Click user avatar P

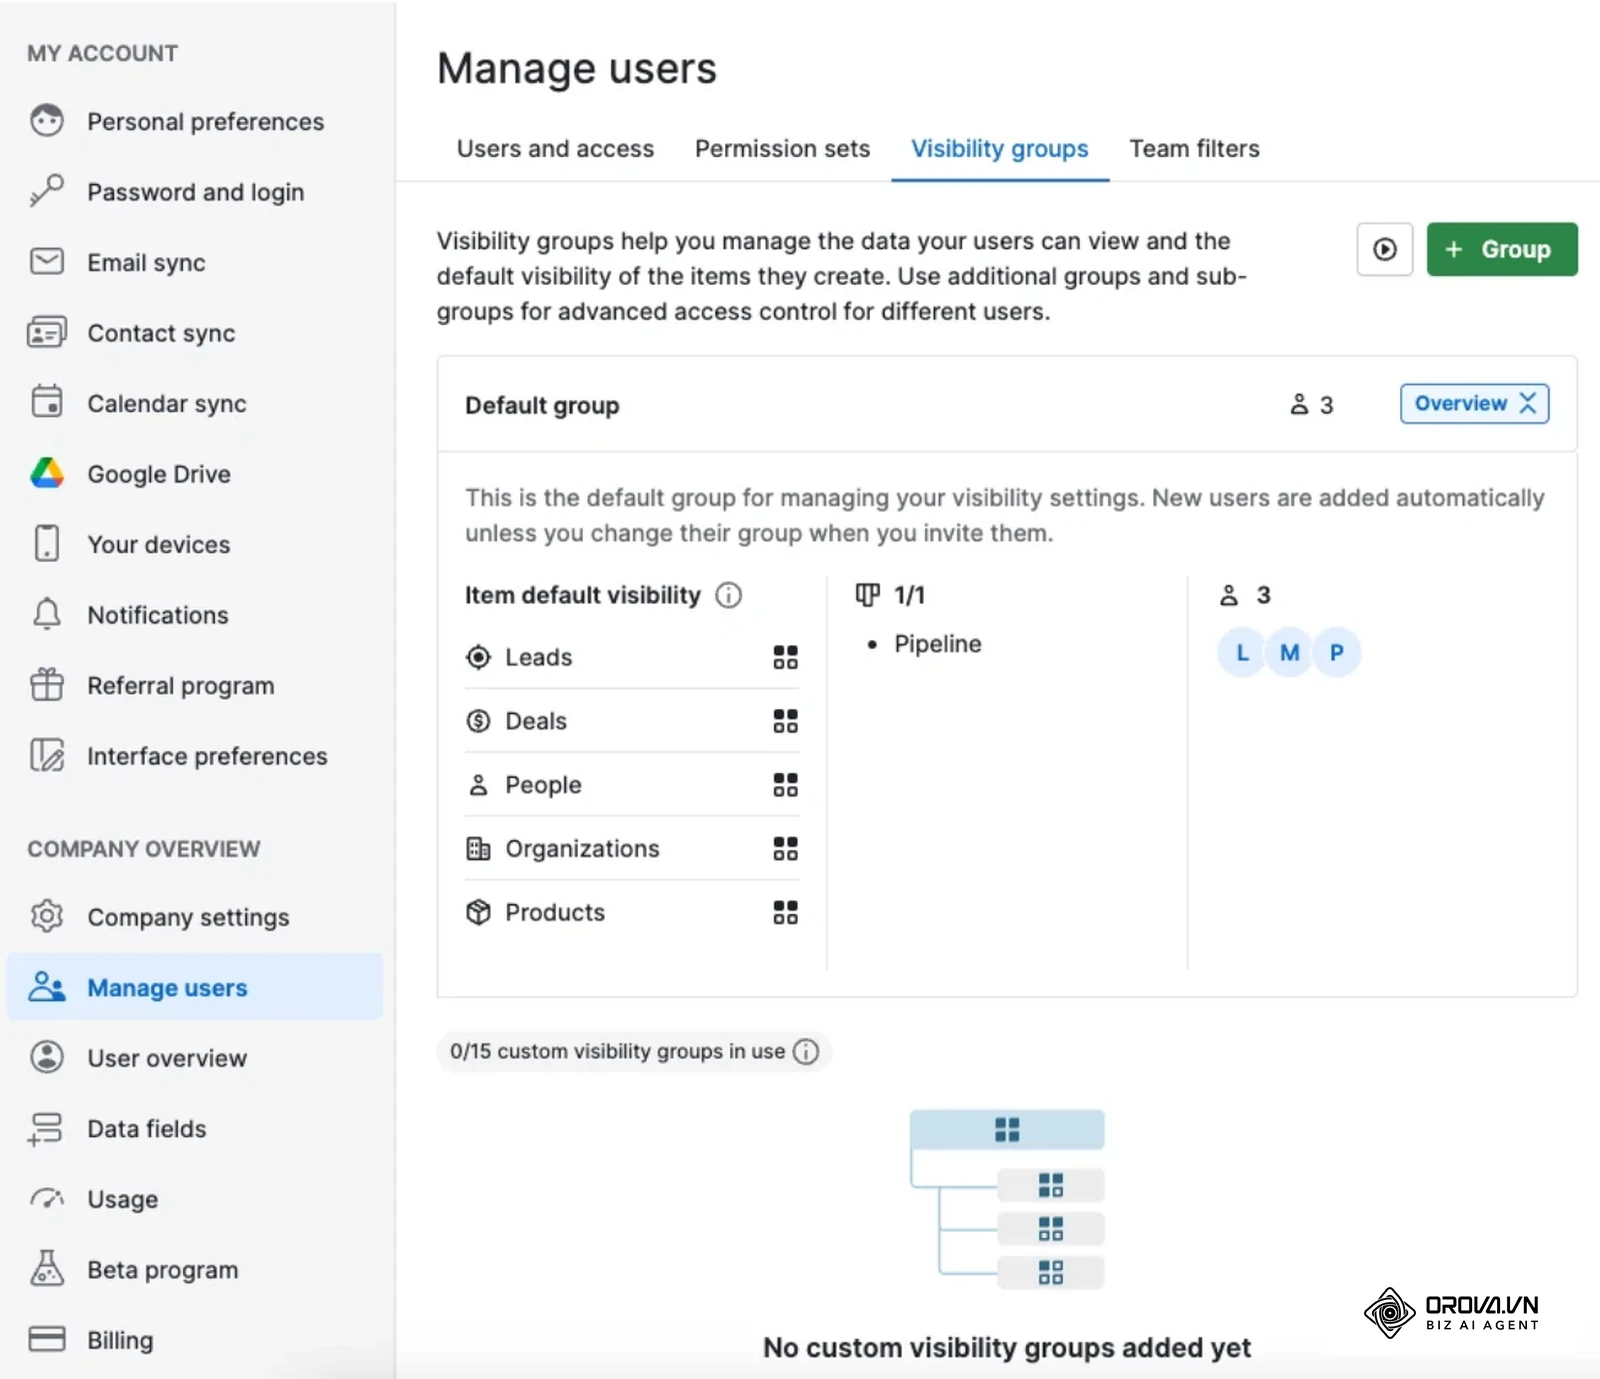pos(1336,653)
